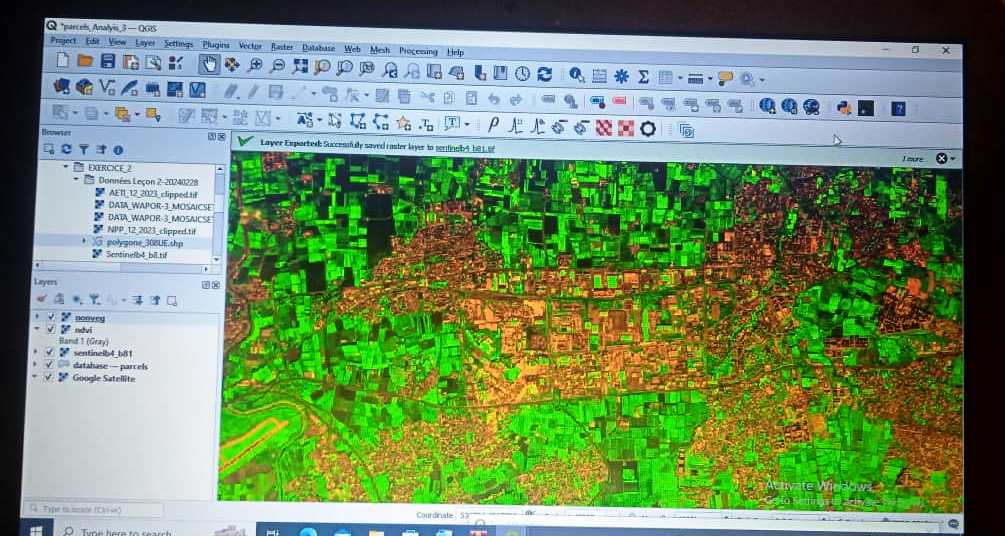Open the Layer Styling panel icon

pos(42,299)
